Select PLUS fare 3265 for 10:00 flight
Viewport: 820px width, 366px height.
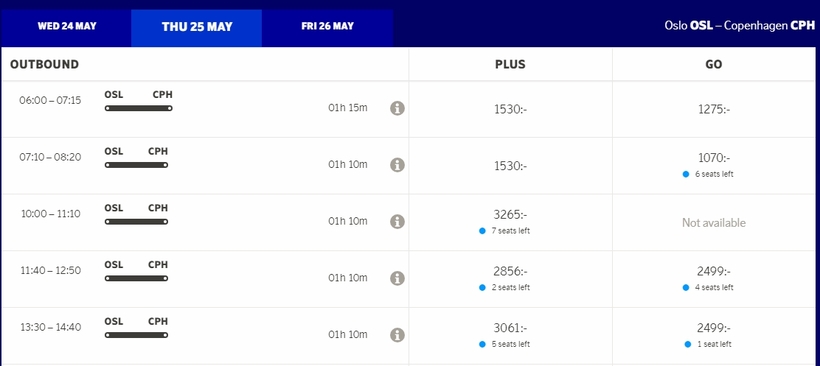[x=510, y=222]
